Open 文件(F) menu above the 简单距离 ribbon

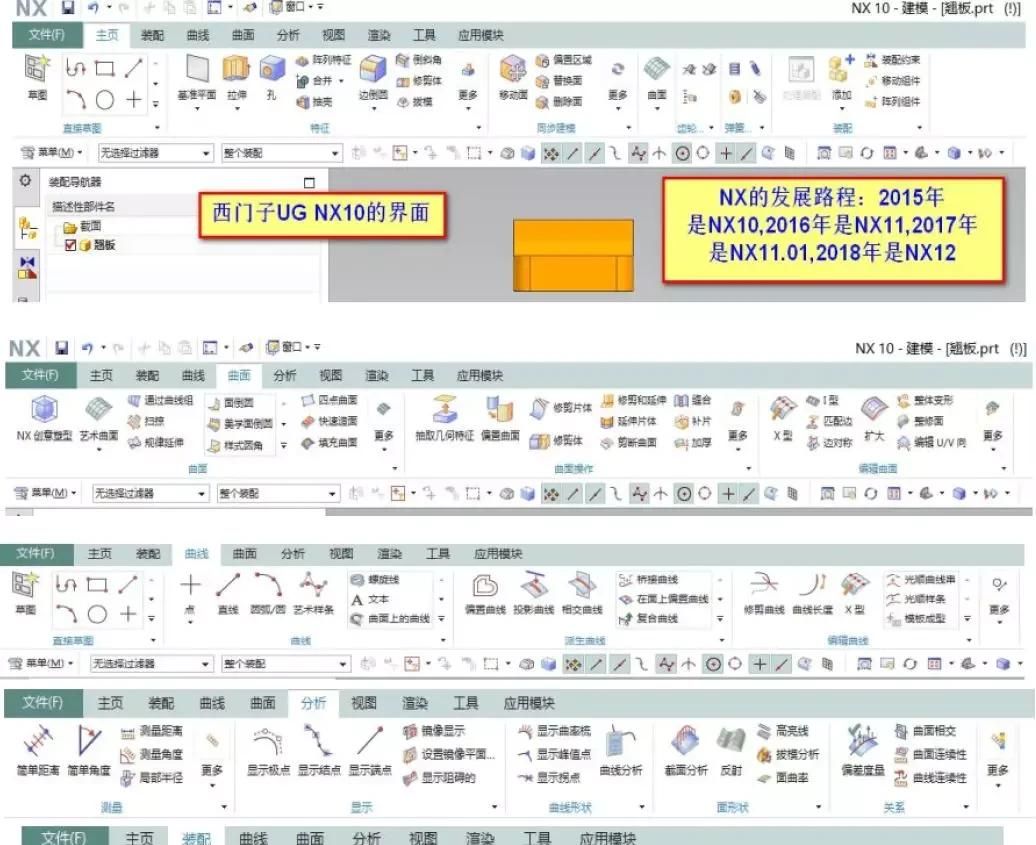tap(43, 702)
